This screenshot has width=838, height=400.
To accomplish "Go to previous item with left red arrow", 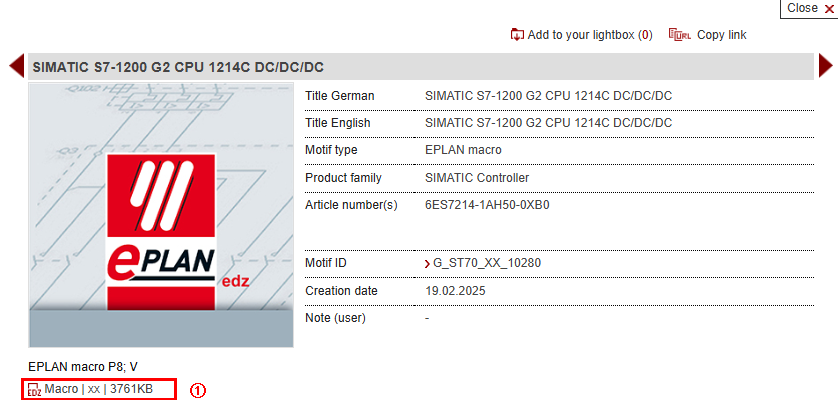I will (x=16, y=66).
